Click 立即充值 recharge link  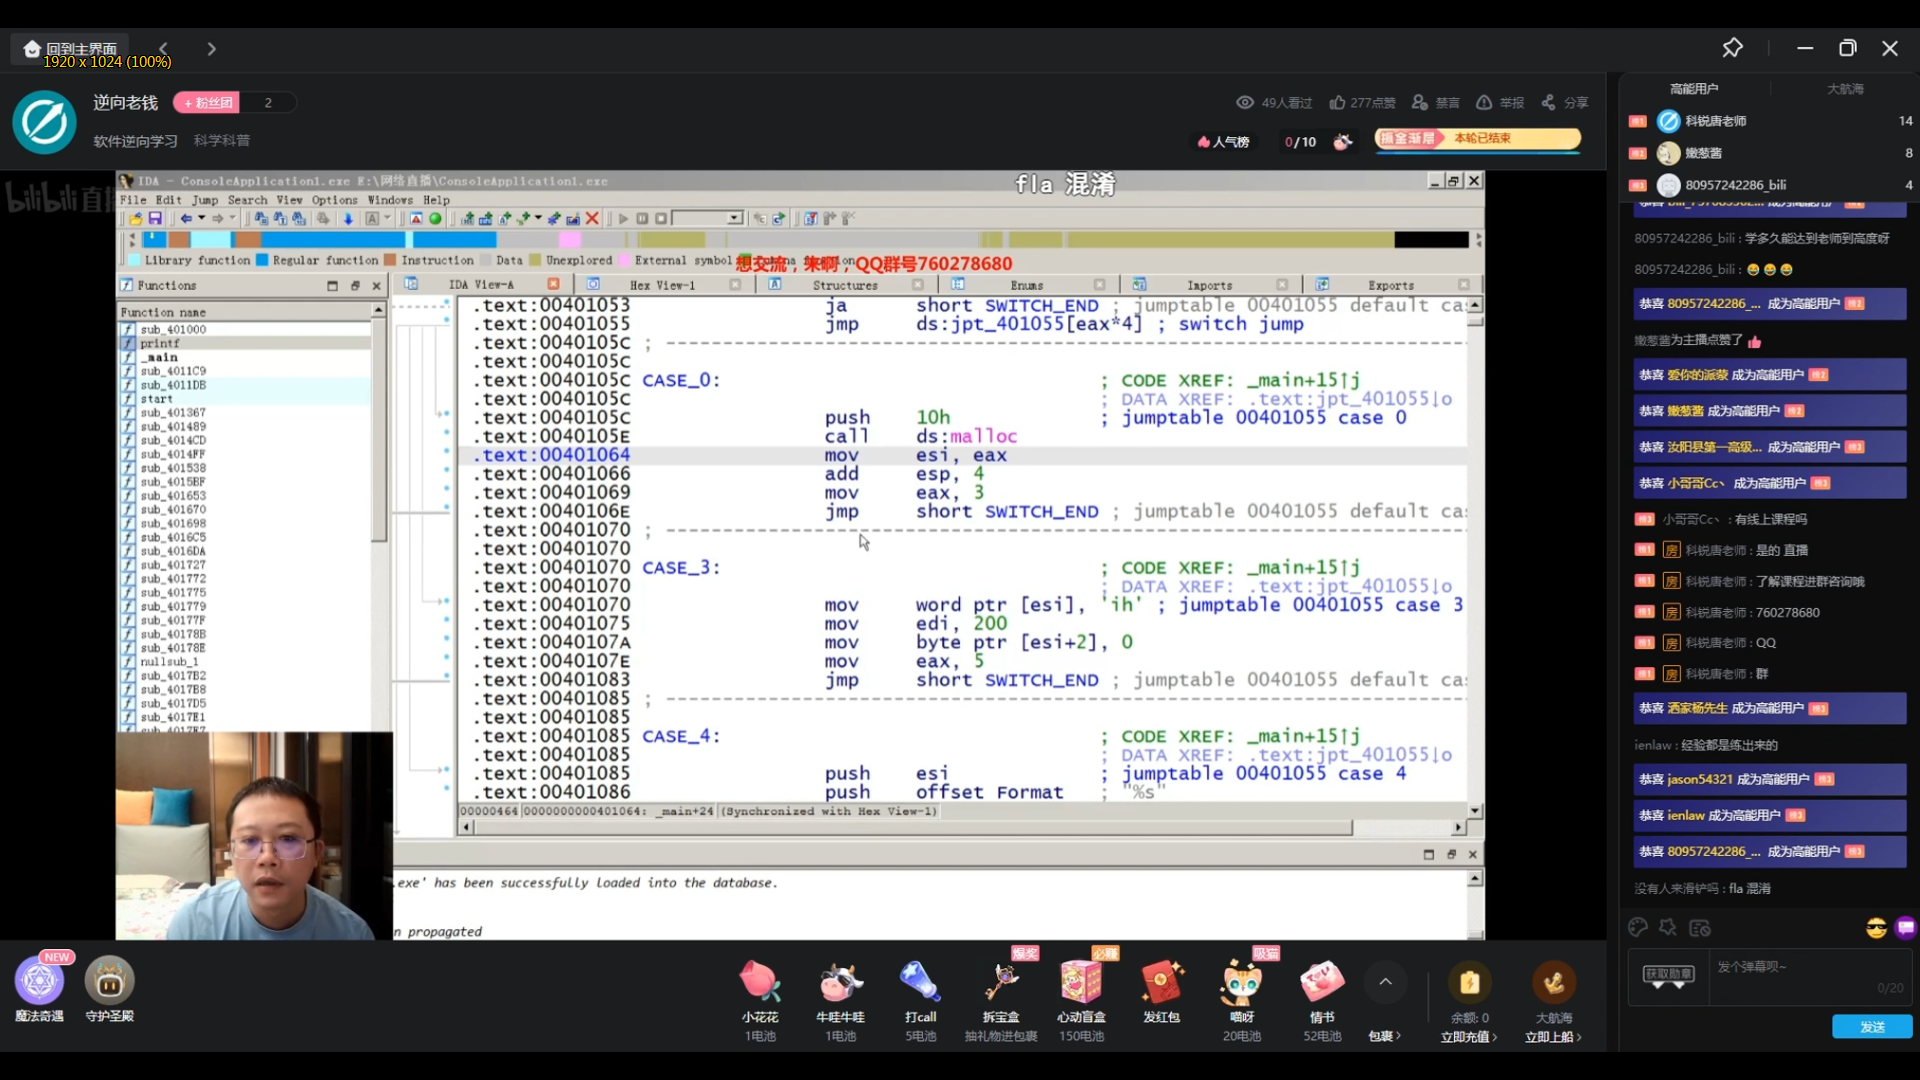click(x=1469, y=1037)
